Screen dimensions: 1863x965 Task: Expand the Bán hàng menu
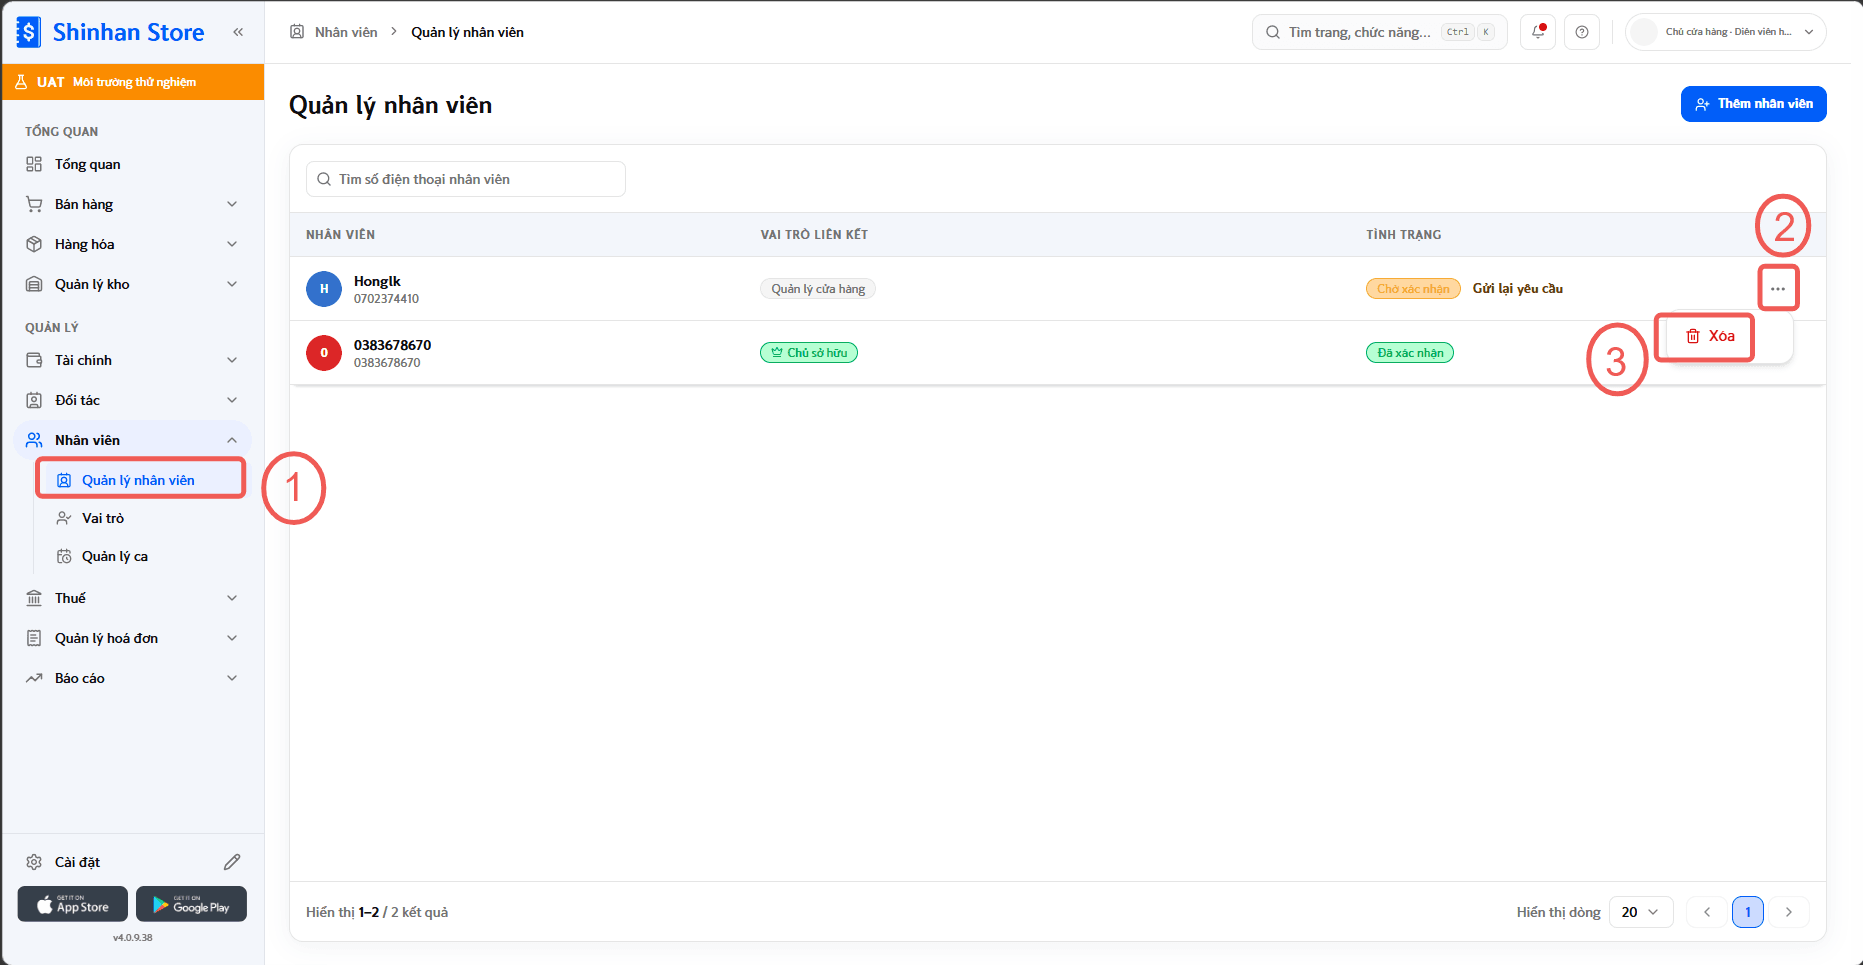tap(132, 204)
